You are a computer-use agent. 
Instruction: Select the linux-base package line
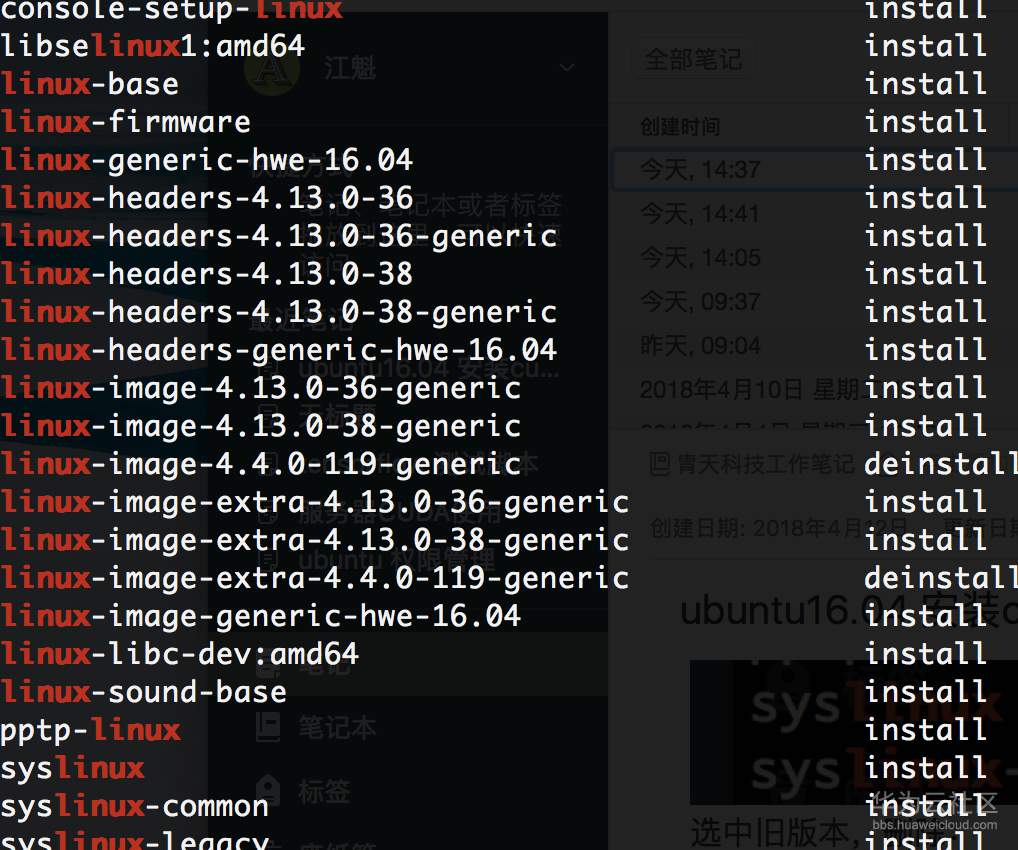(90, 84)
